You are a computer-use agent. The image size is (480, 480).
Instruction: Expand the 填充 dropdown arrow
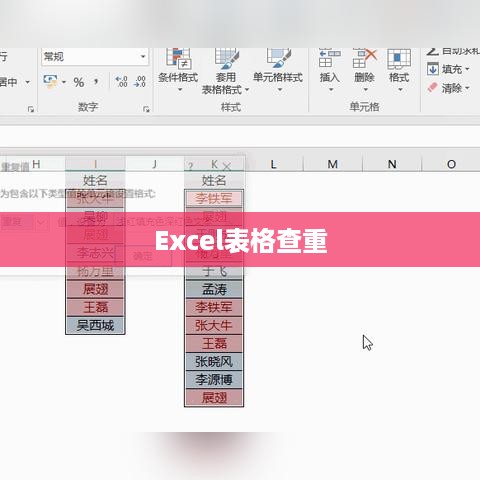click(467, 69)
